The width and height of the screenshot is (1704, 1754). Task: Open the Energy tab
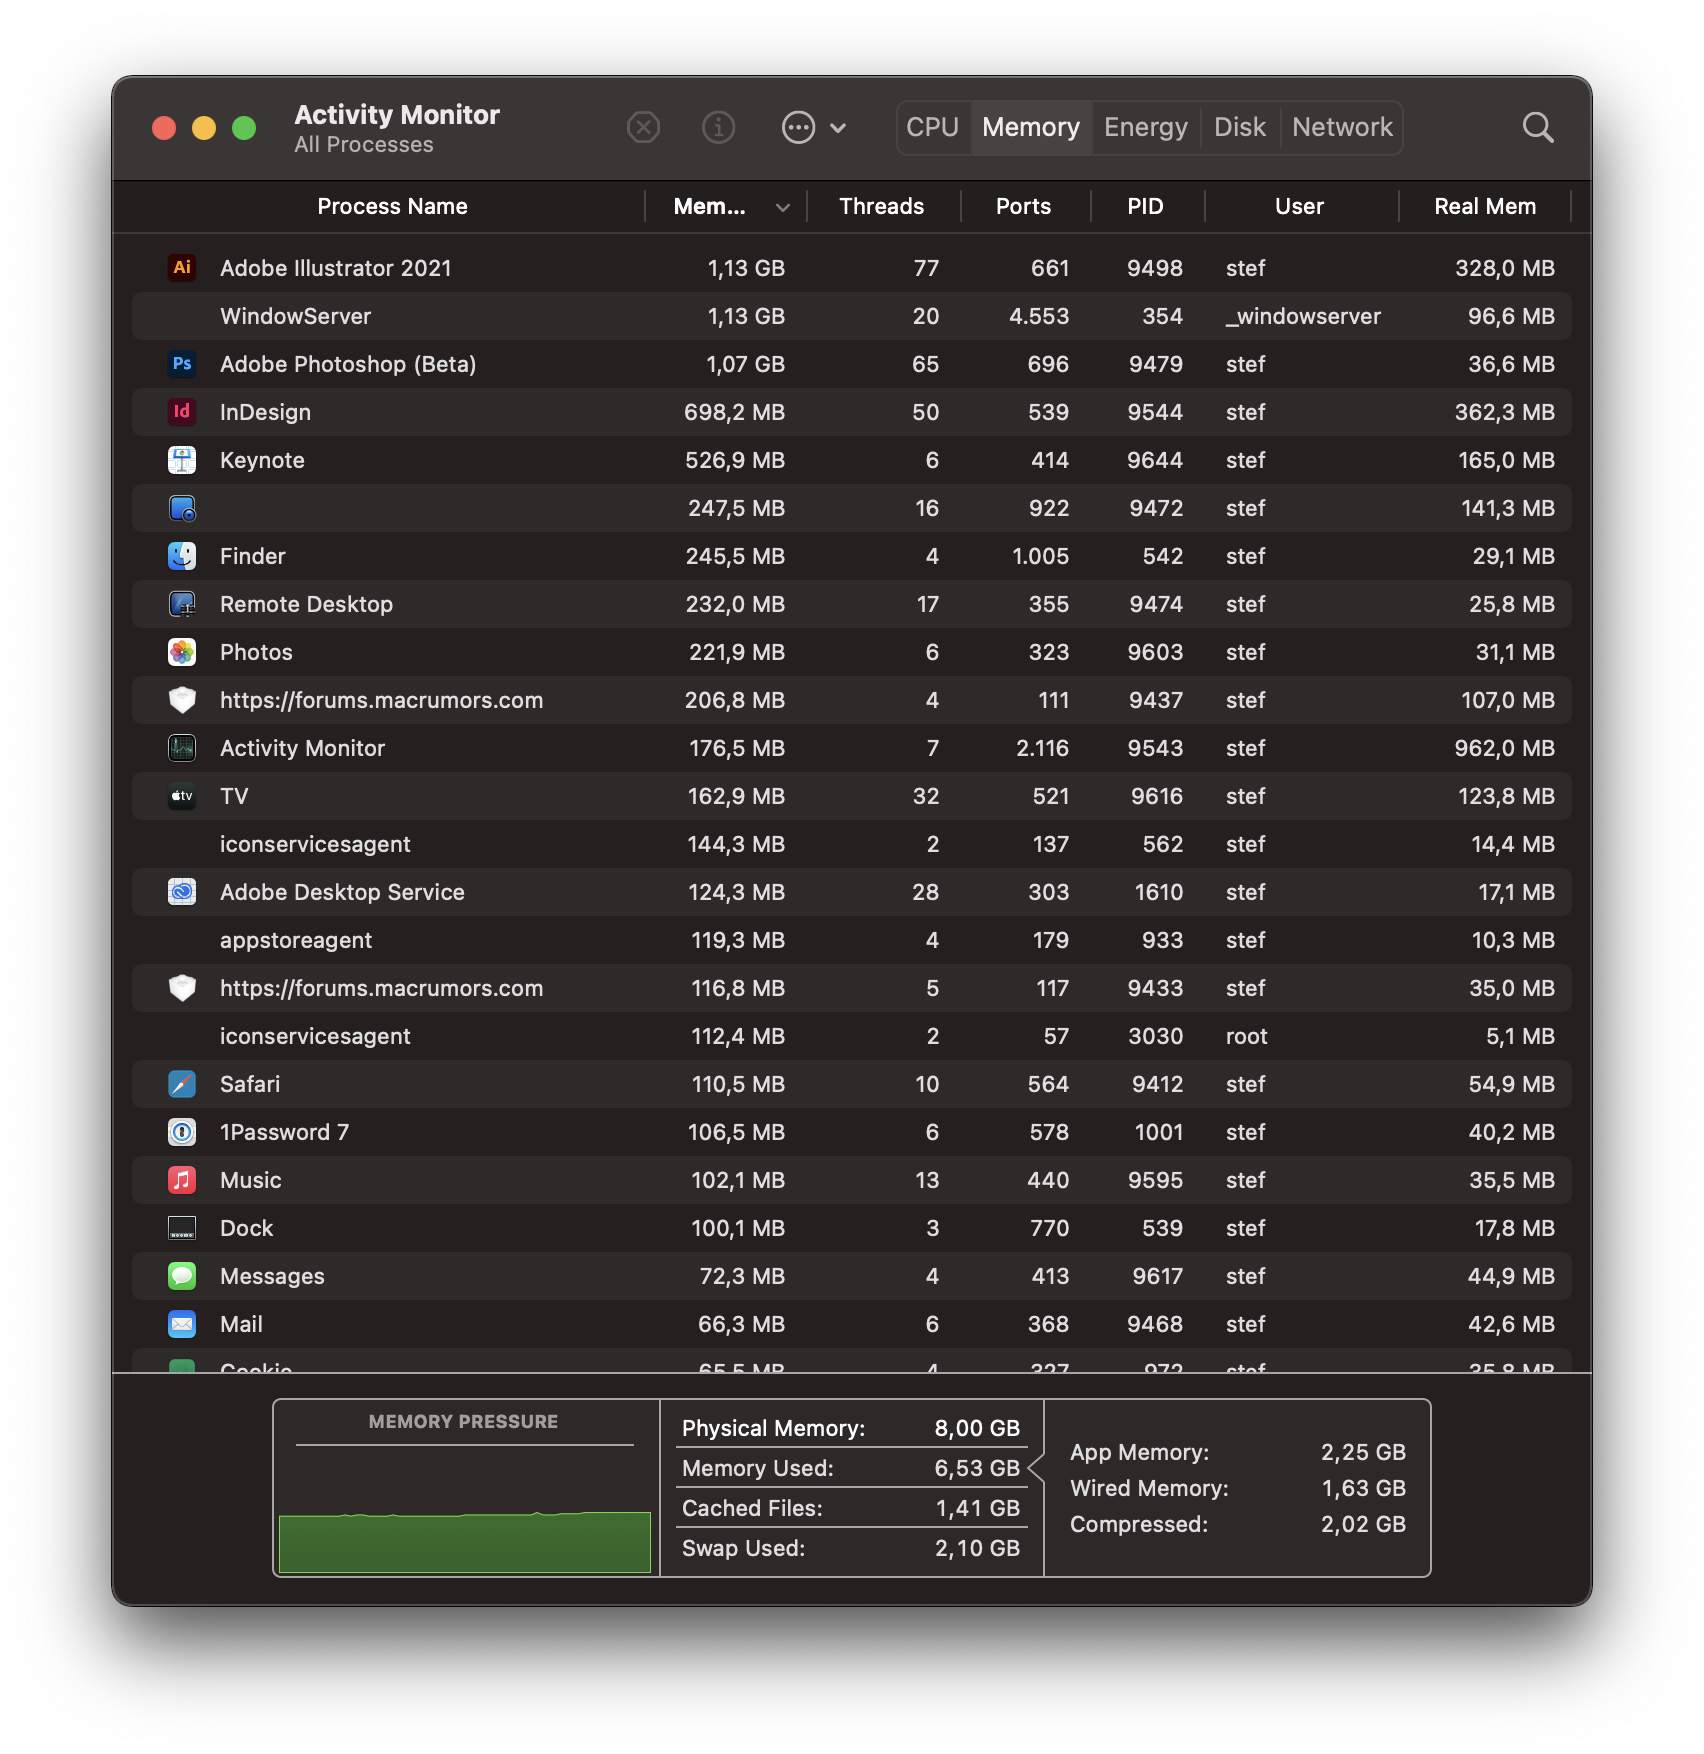pyautogui.click(x=1146, y=128)
